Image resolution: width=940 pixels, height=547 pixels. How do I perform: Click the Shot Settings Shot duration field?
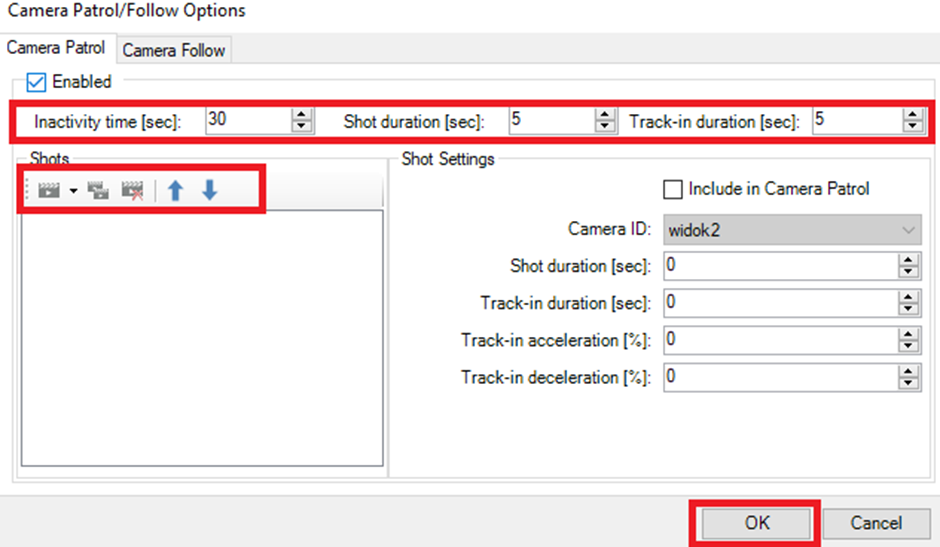click(781, 266)
